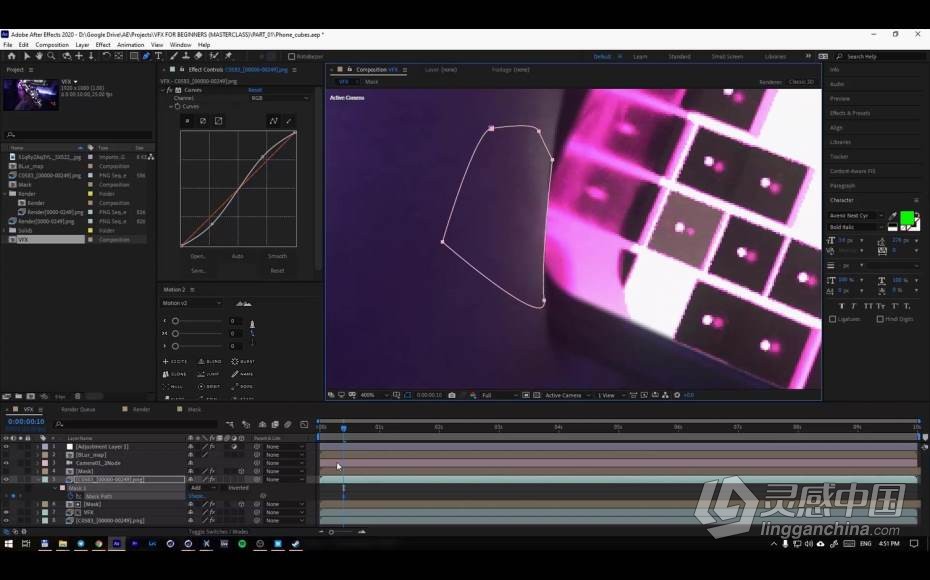Screen dimensions: 930x580
Task: Select the Hand tool
Action: pyautogui.click(x=39, y=56)
